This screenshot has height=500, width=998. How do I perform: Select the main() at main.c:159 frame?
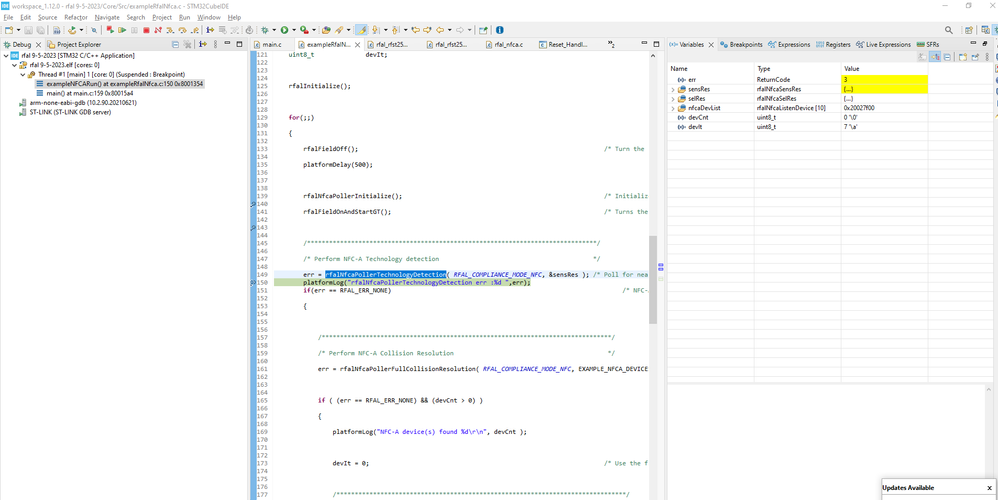(x=85, y=94)
